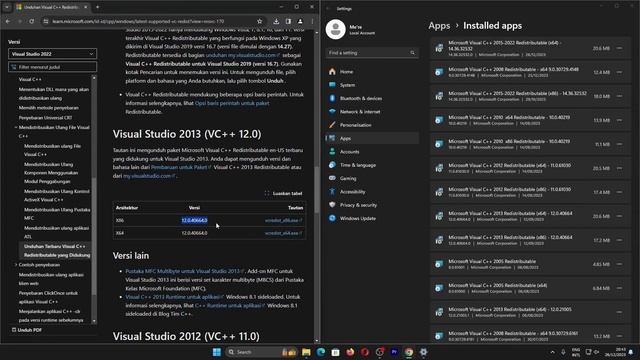Open Visual C++ 2013 Runtime untuk aplikasi link
This screenshot has height=360, width=640.
click(x=174, y=297)
